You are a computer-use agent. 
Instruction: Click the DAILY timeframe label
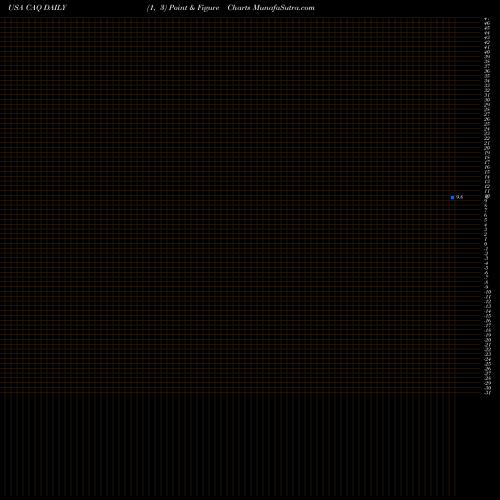(x=55, y=8)
